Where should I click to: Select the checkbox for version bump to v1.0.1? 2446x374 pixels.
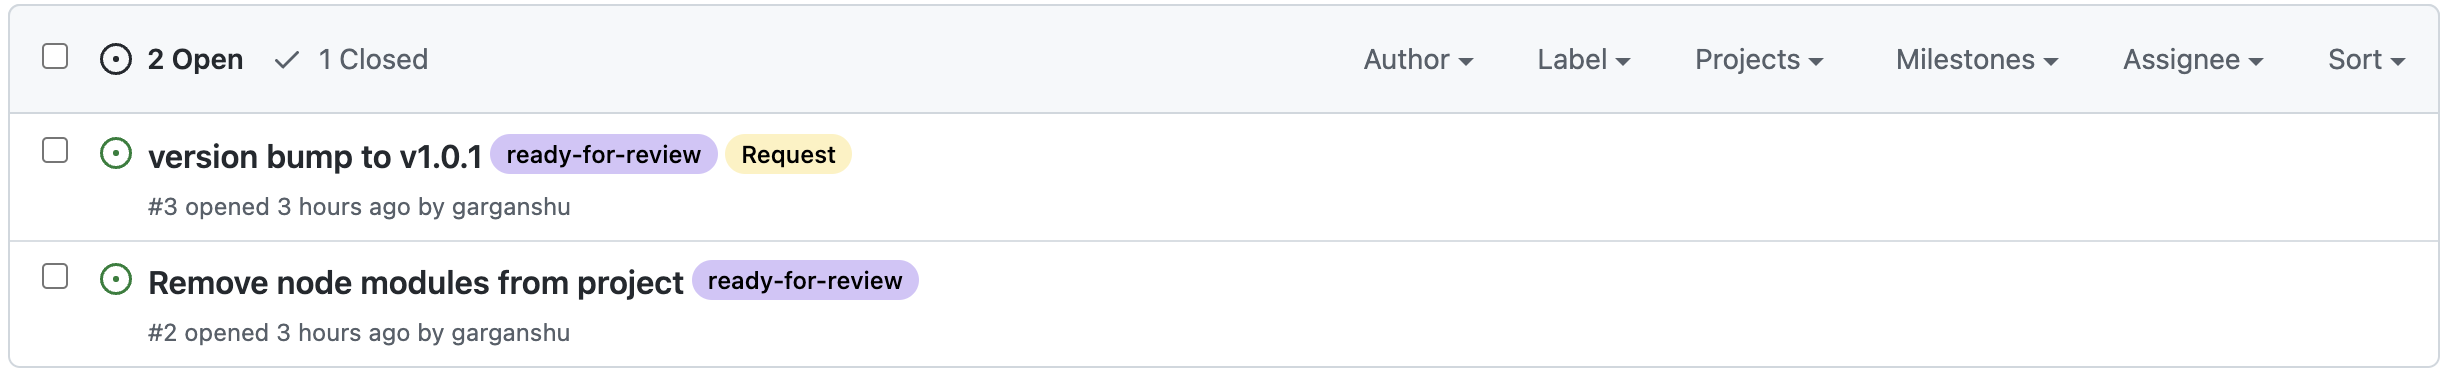click(x=55, y=150)
